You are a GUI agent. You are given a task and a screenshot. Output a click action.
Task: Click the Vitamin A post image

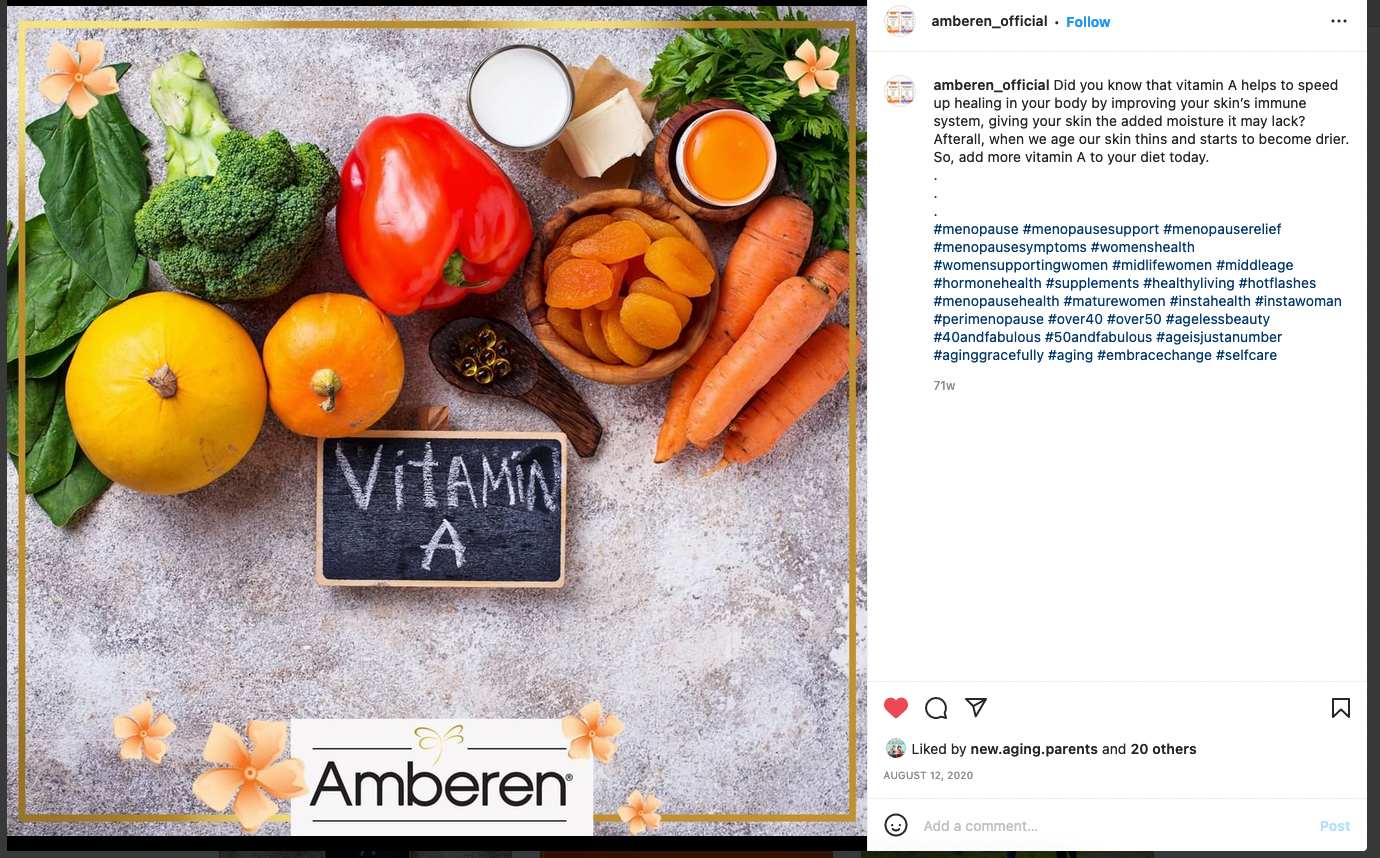[437, 420]
